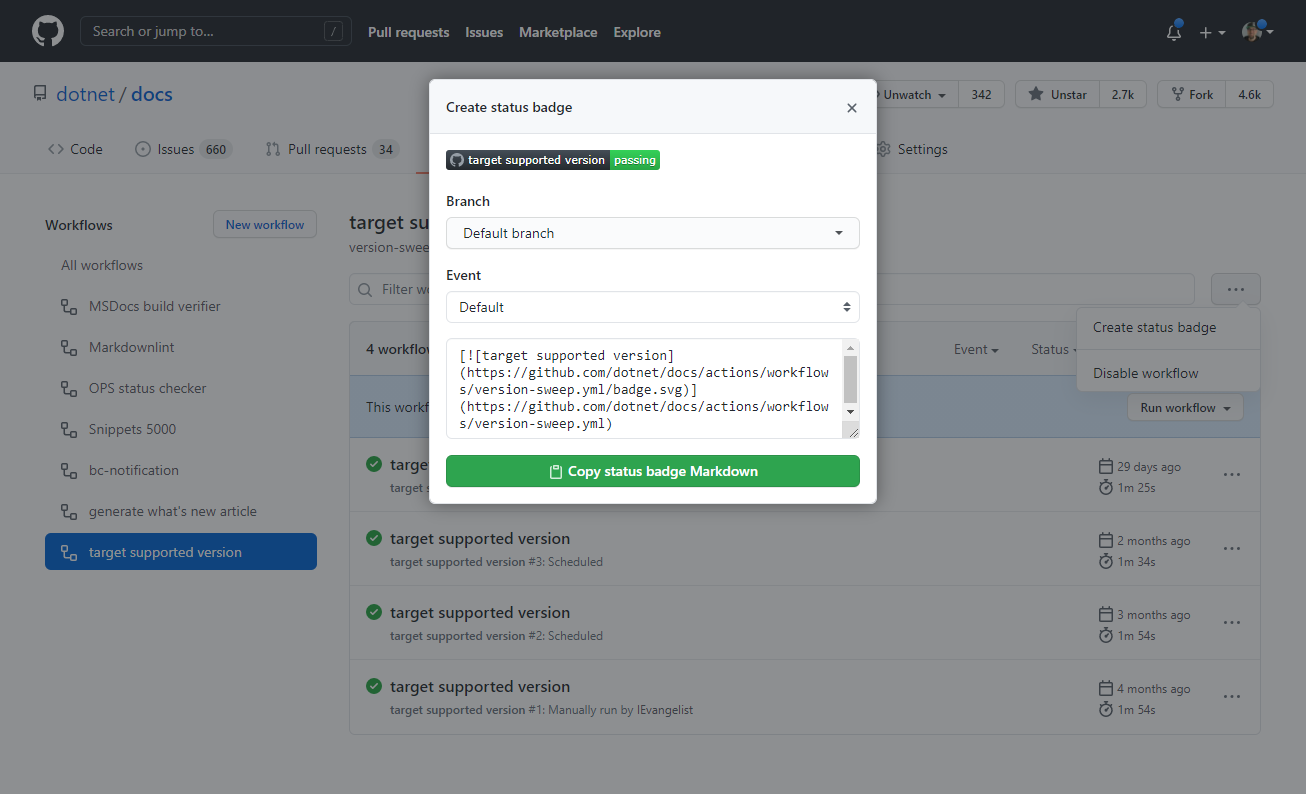The height and width of the screenshot is (794, 1306).
Task: Expand the Run workflow dropdown
Action: pyautogui.click(x=1184, y=407)
